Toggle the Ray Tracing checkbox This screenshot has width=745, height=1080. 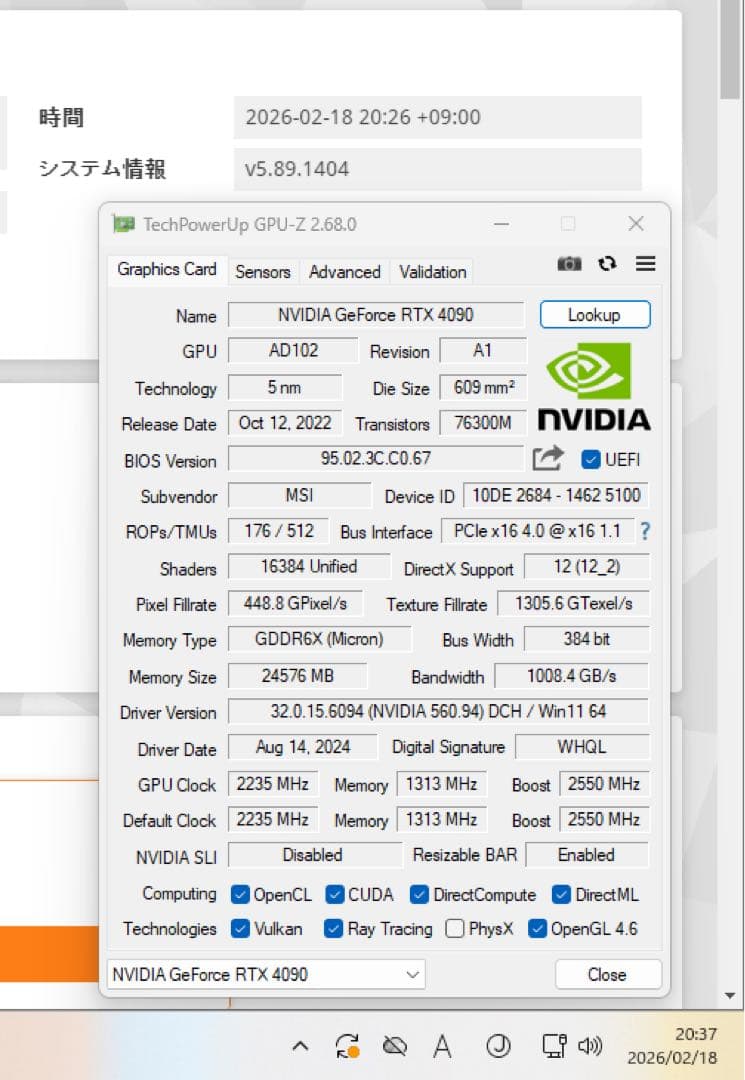click(333, 928)
